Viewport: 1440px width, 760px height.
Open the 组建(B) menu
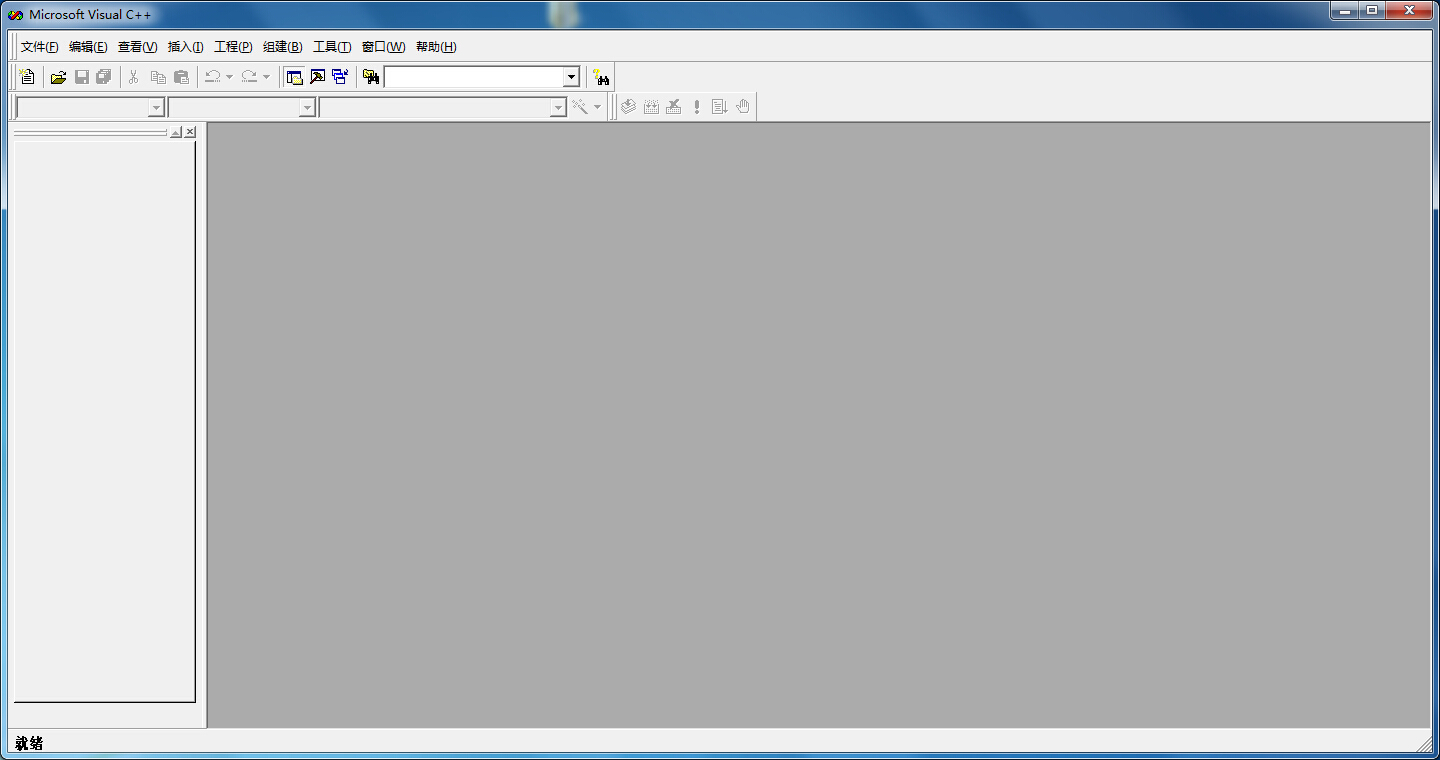click(x=283, y=47)
